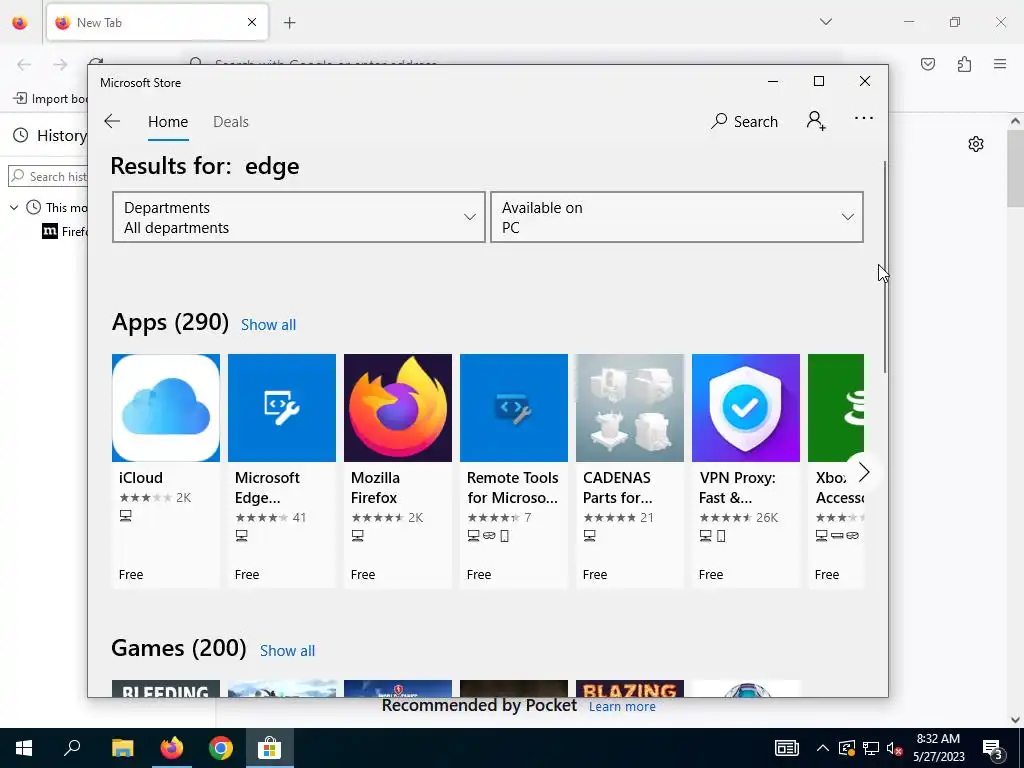Select the New Tab tab in Firefox
This screenshot has width=1024, height=768.
[x=157, y=22]
